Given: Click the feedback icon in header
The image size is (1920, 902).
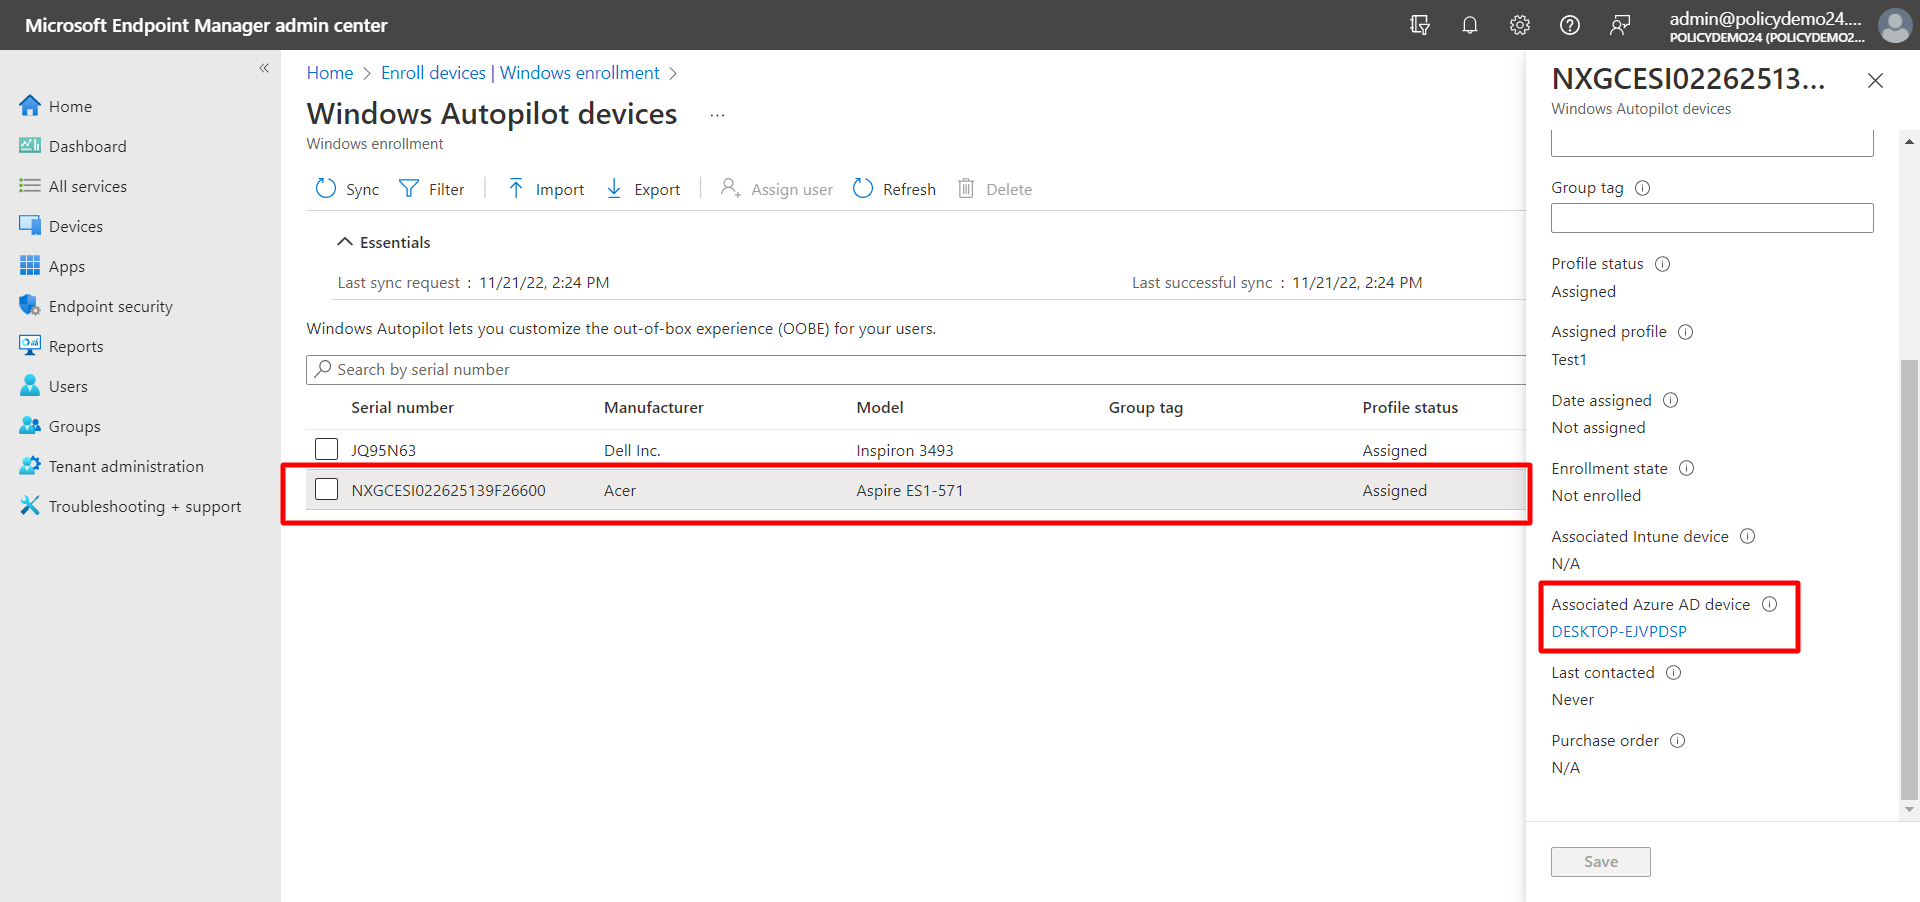Looking at the screenshot, I should [x=1619, y=25].
